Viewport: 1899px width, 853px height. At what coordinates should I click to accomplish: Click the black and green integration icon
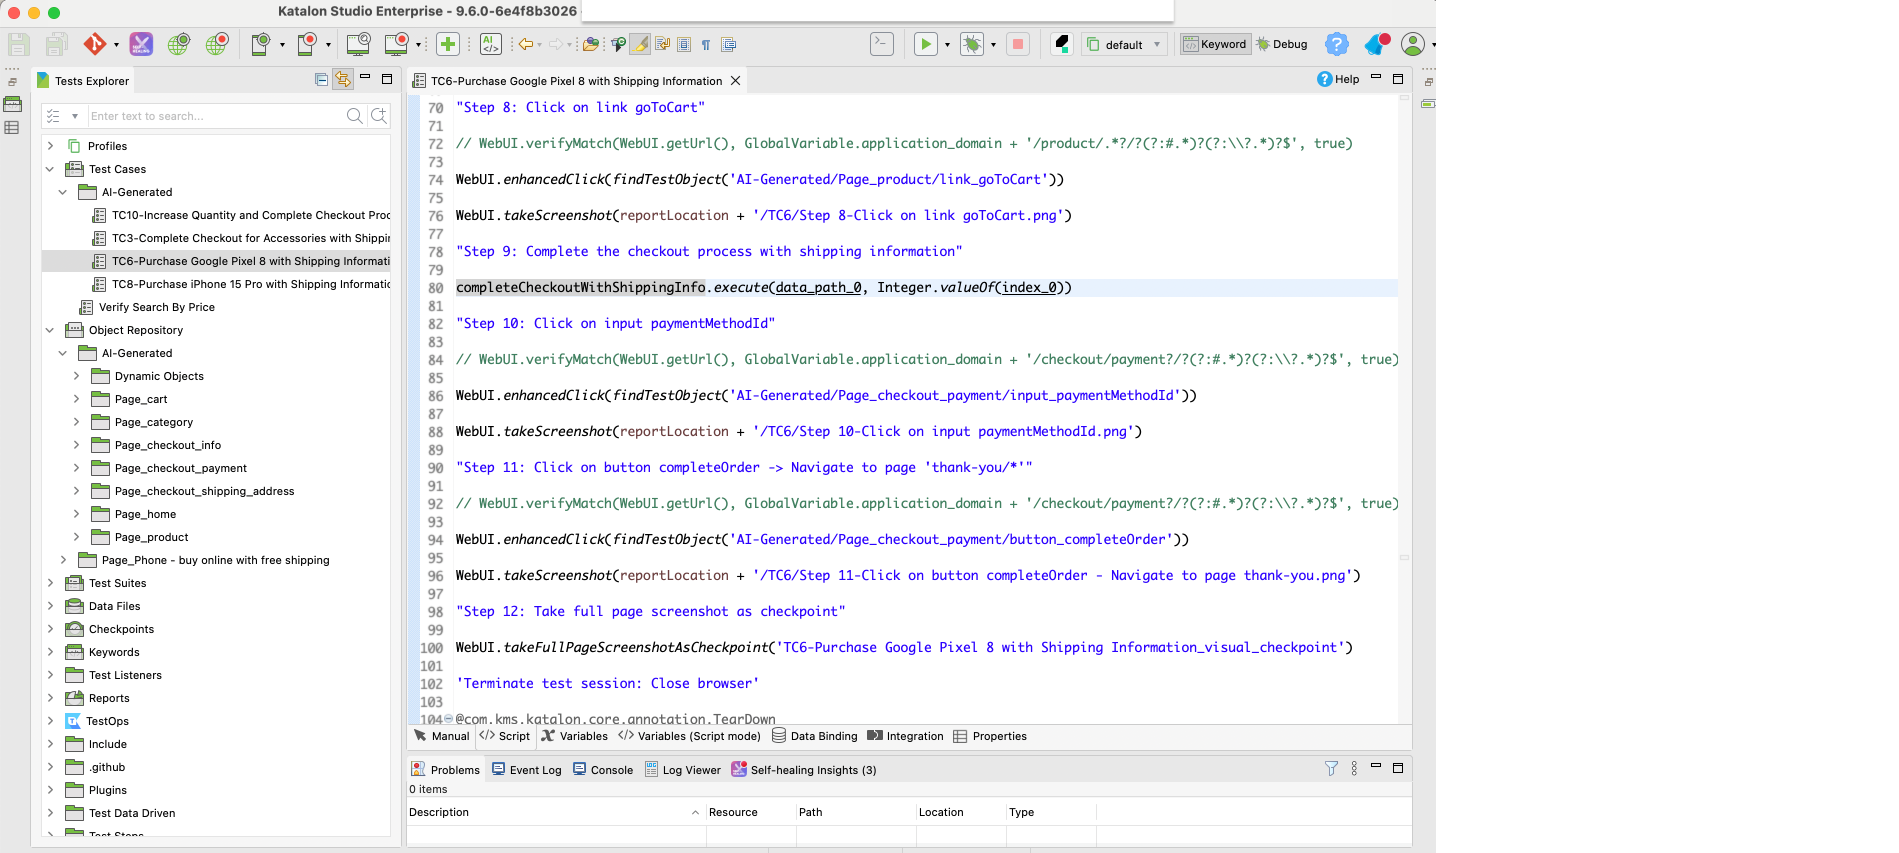1062,44
